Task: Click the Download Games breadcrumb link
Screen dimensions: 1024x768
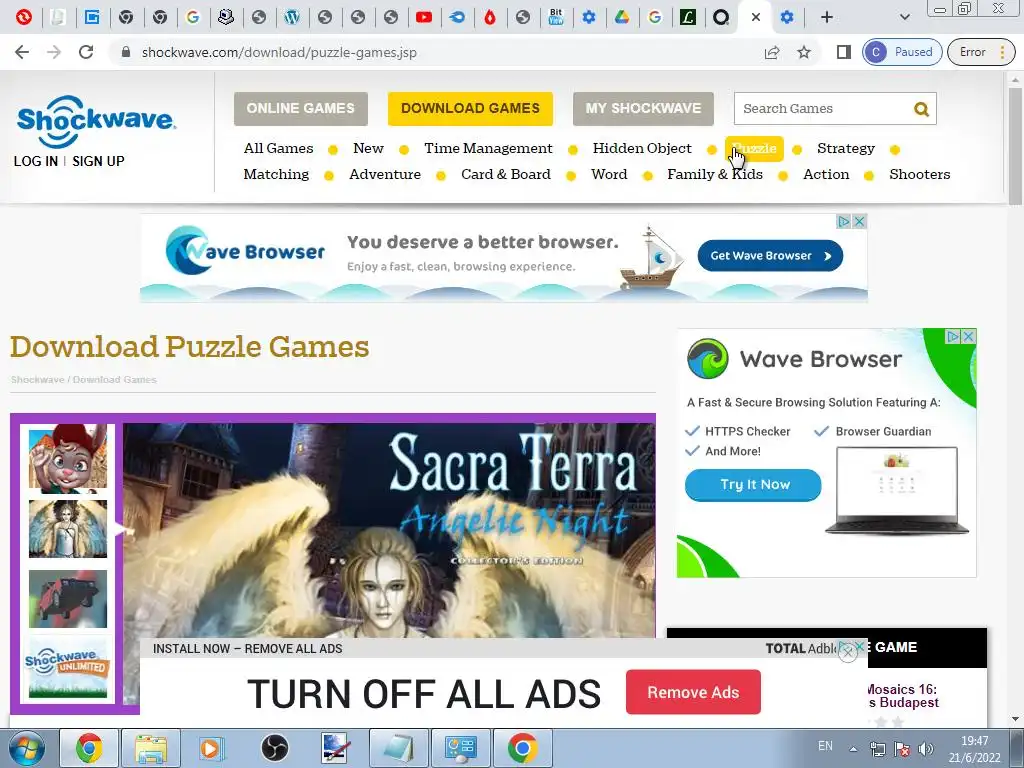Action: tap(114, 379)
